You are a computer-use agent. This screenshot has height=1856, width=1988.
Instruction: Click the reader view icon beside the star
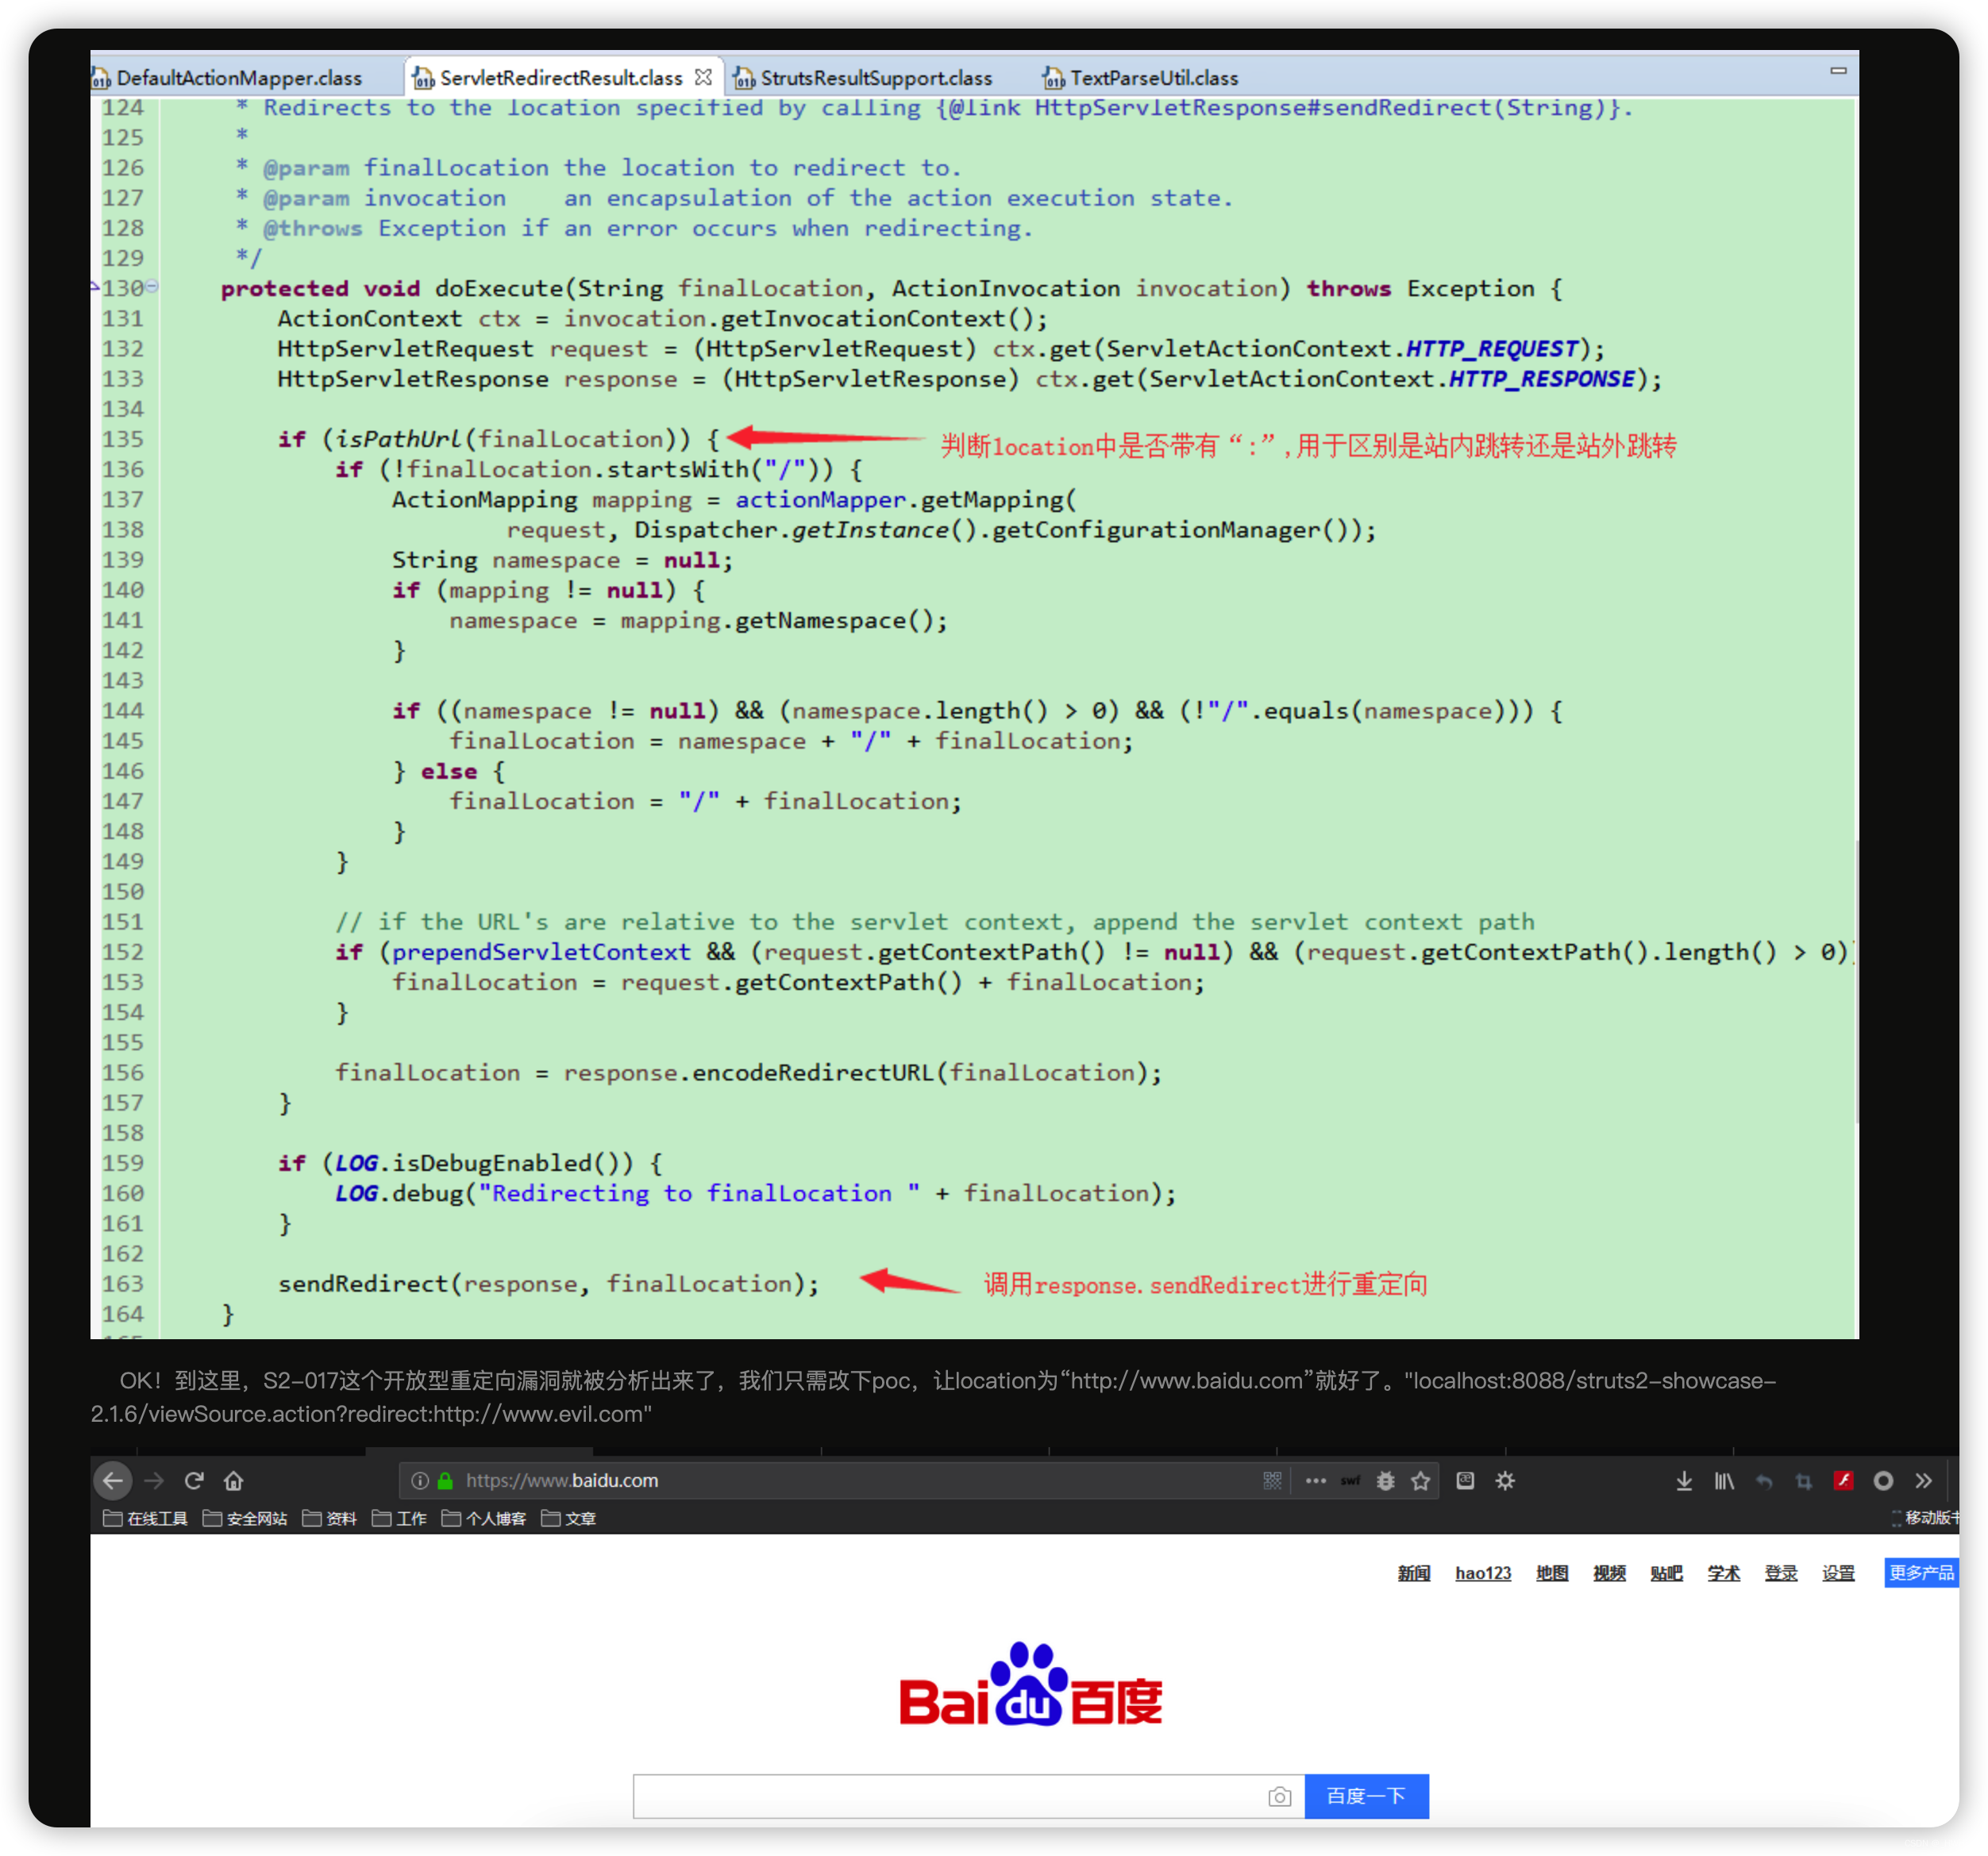point(1465,1480)
